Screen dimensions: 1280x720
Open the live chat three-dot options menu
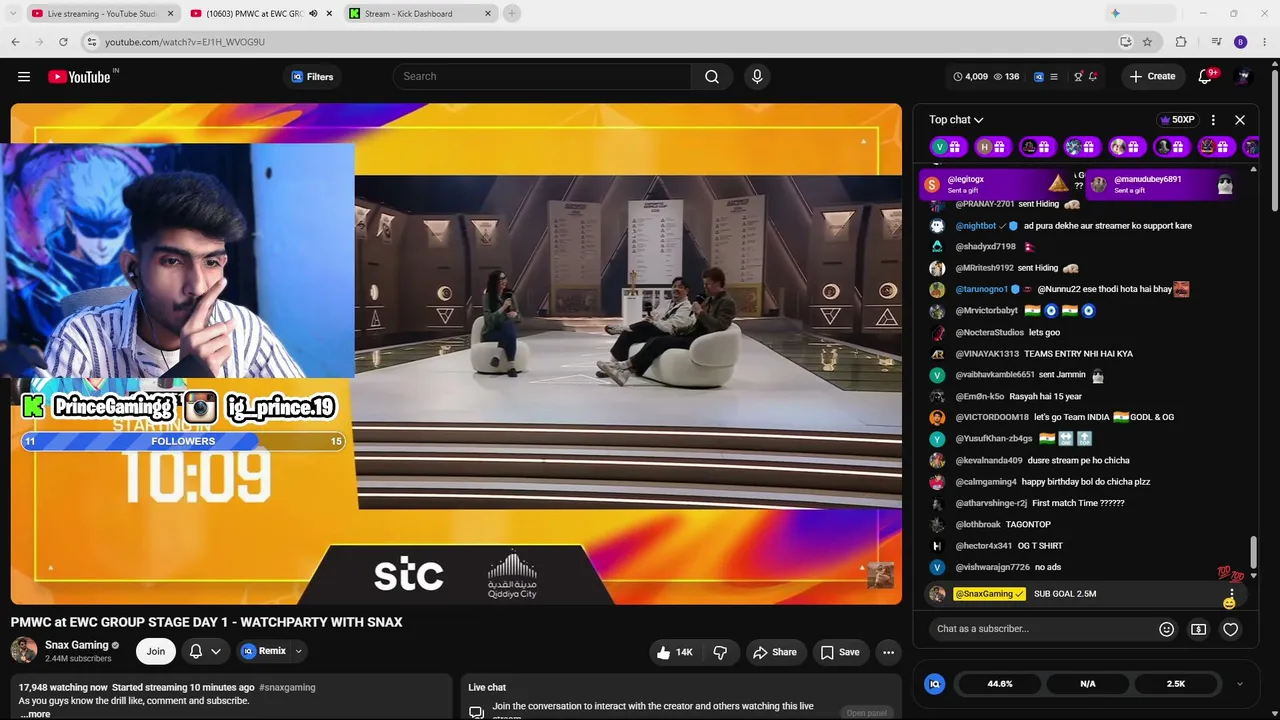point(1213,120)
